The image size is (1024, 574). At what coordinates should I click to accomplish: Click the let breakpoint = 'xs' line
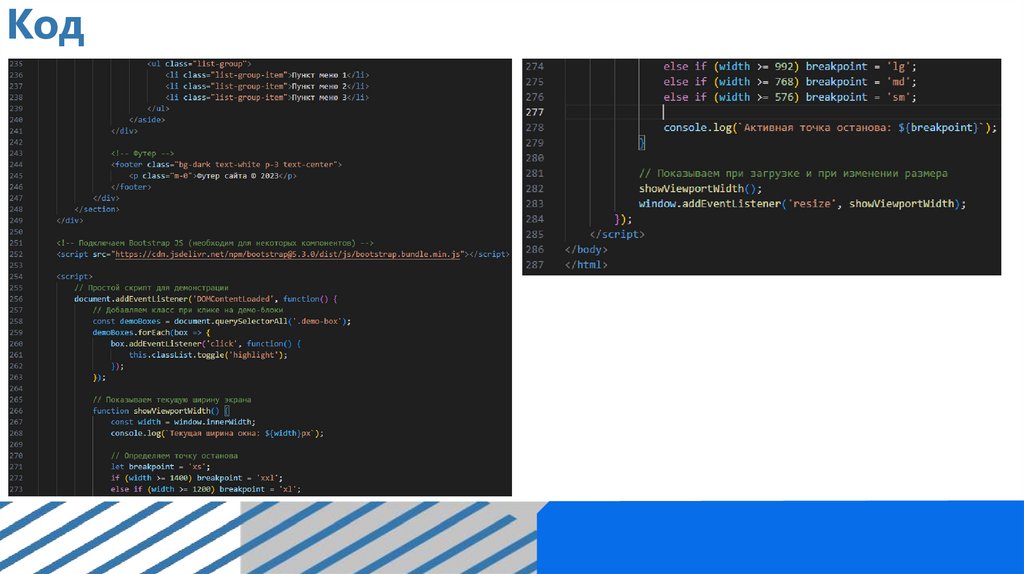(x=160, y=467)
